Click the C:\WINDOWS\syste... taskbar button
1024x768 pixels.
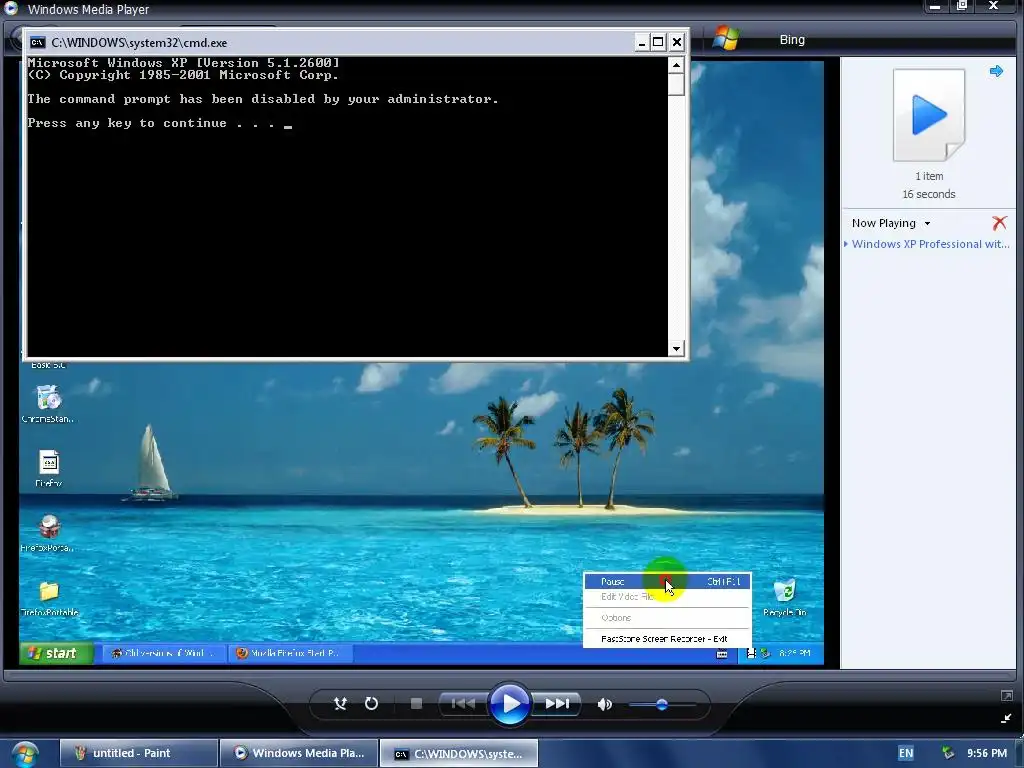pos(459,753)
